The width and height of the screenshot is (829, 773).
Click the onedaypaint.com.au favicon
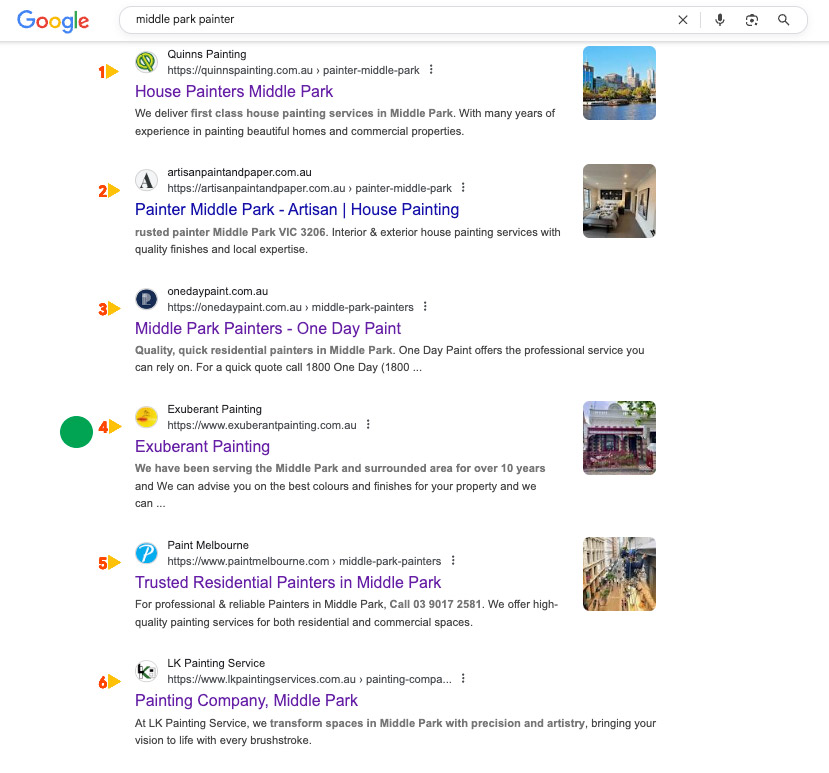pos(146,299)
